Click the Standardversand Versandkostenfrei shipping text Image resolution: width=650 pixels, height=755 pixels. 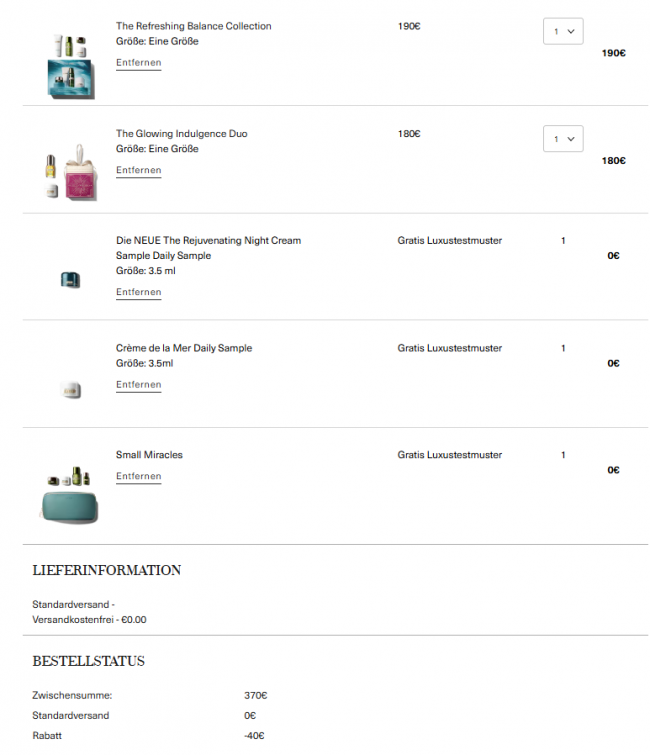tap(89, 612)
